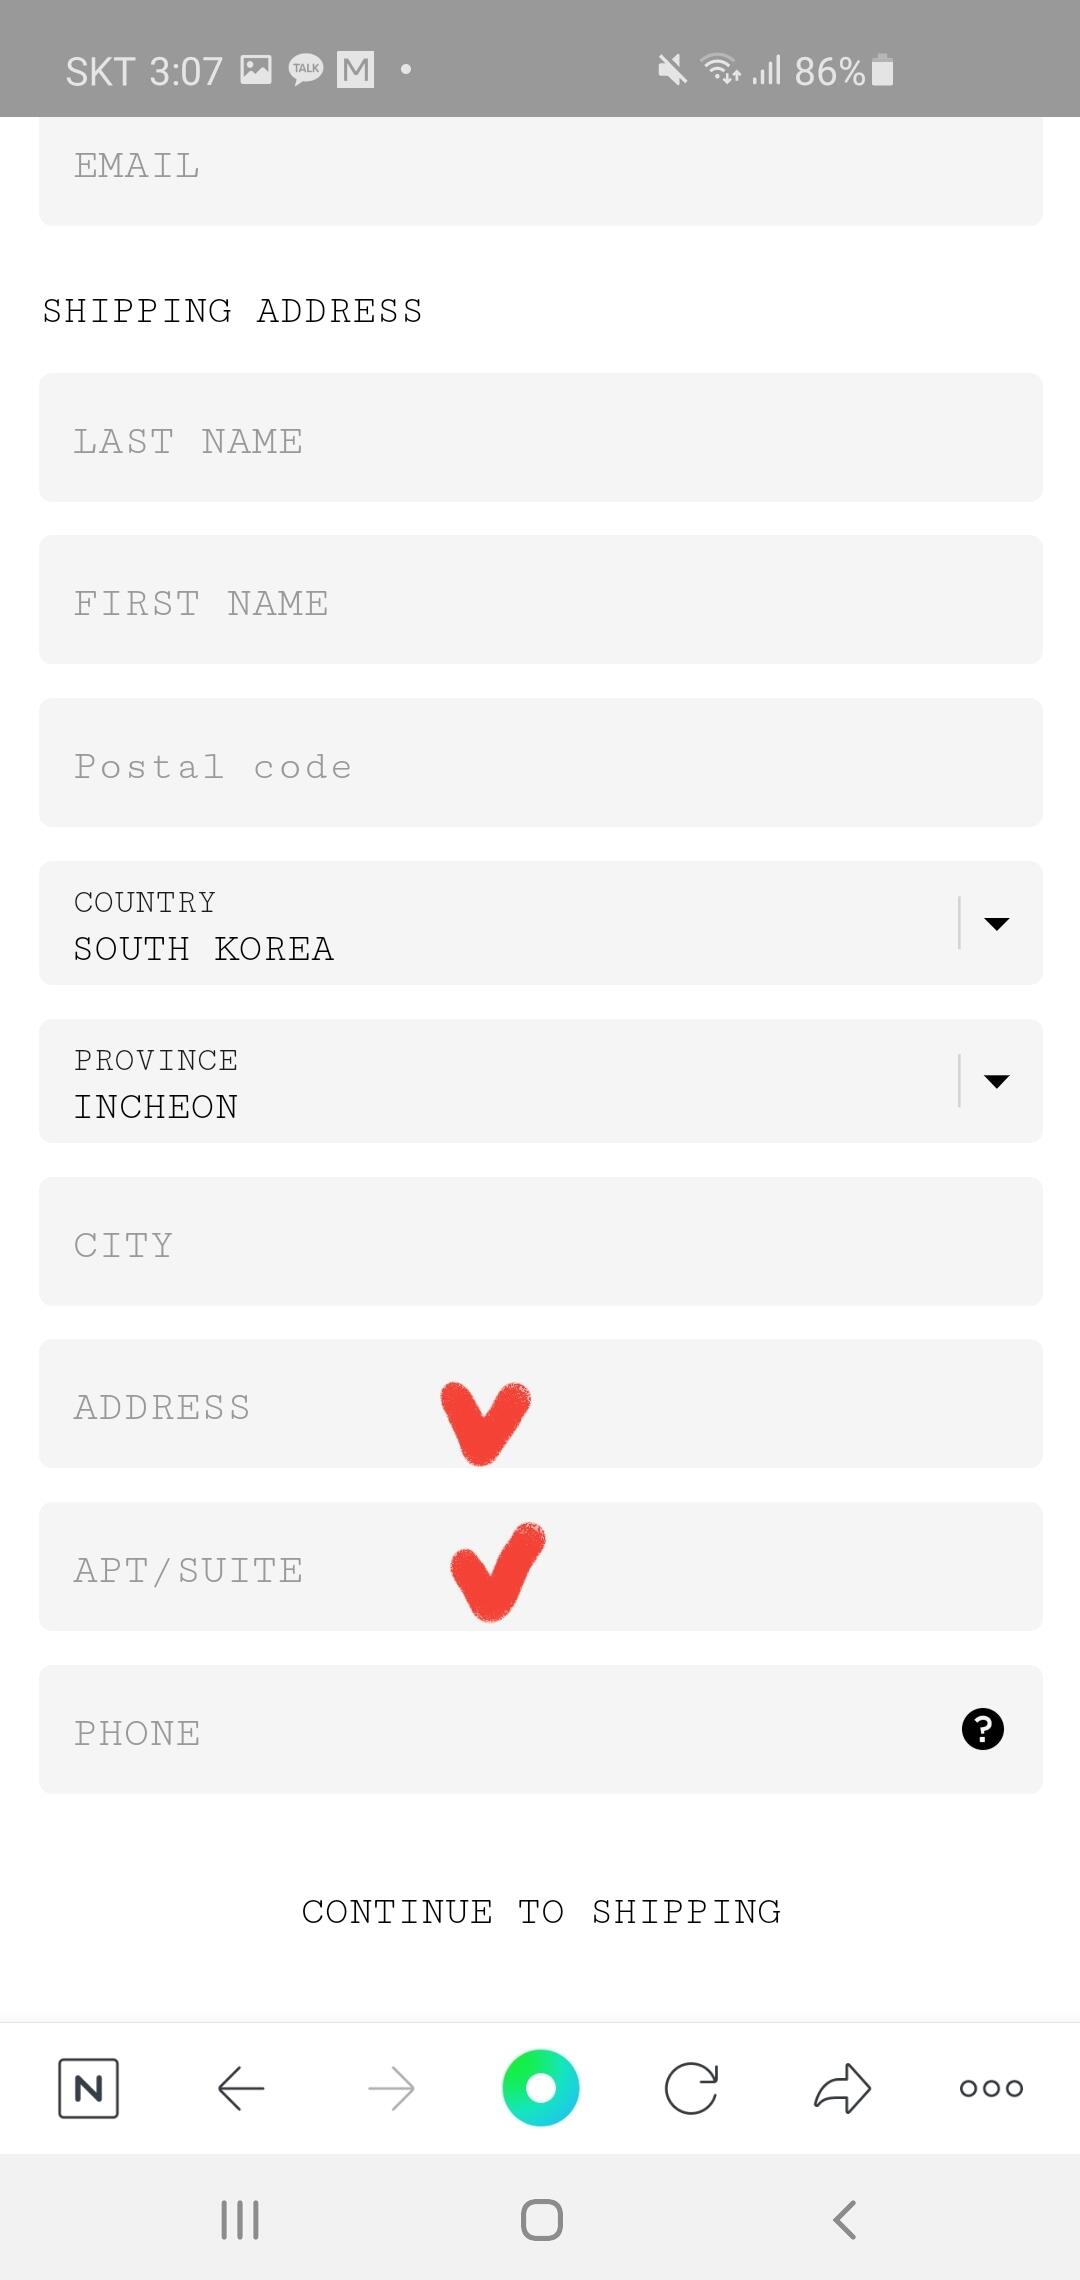Tap the browser forward arrow
1080x2280 pixels.
pos(391,2088)
